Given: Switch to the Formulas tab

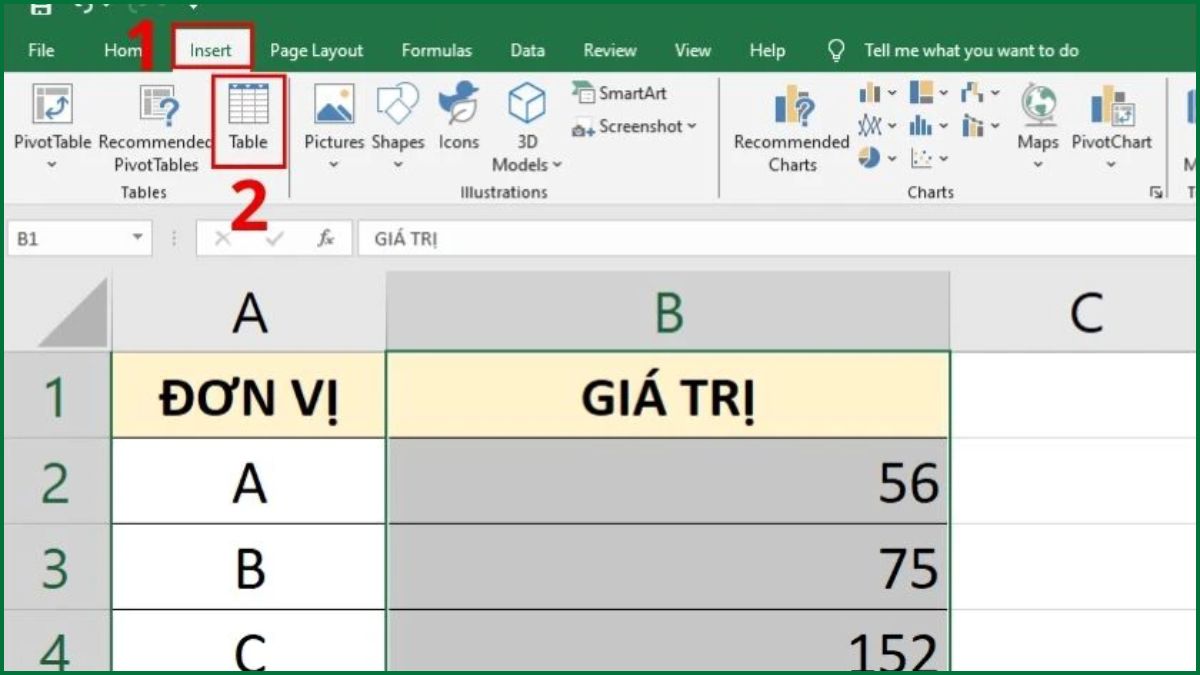Looking at the screenshot, I should pos(436,50).
